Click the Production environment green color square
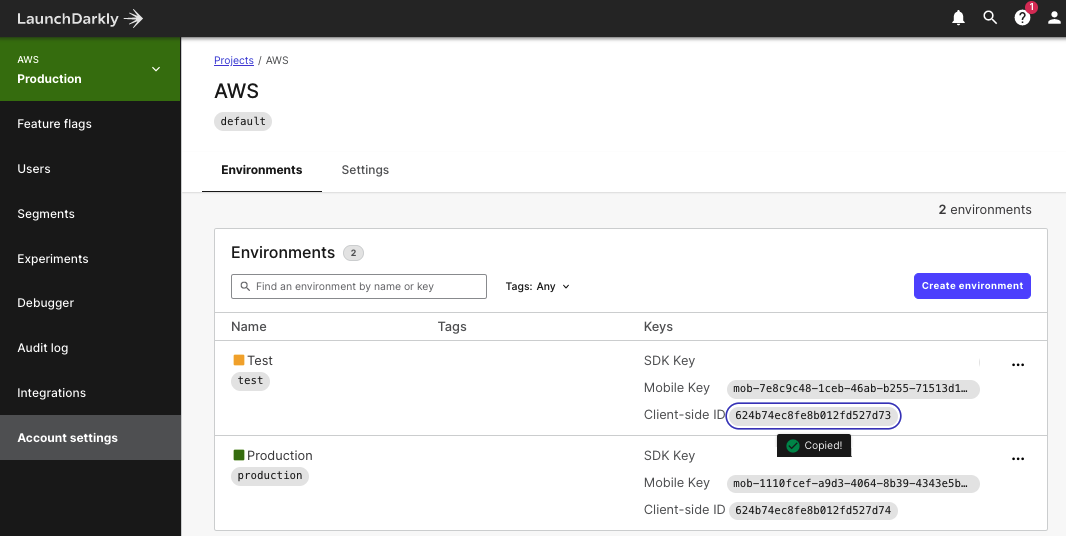Image resolution: width=1066 pixels, height=536 pixels. [x=239, y=454]
